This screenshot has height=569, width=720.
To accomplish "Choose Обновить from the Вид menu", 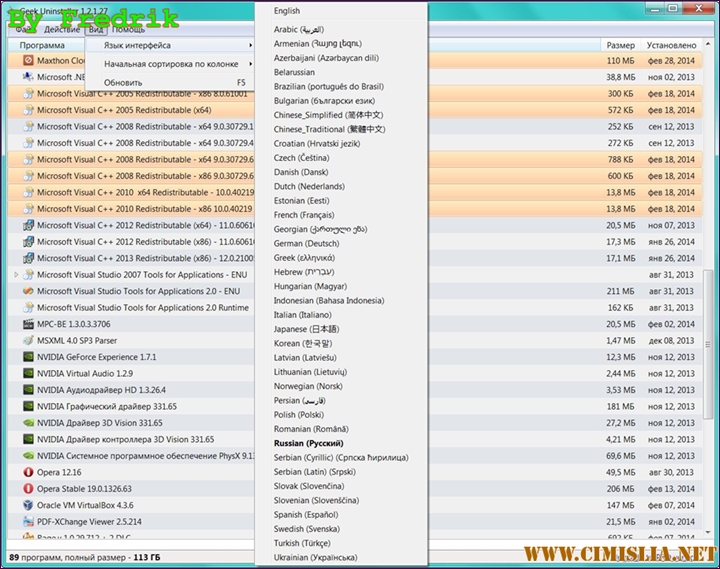I will (123, 82).
